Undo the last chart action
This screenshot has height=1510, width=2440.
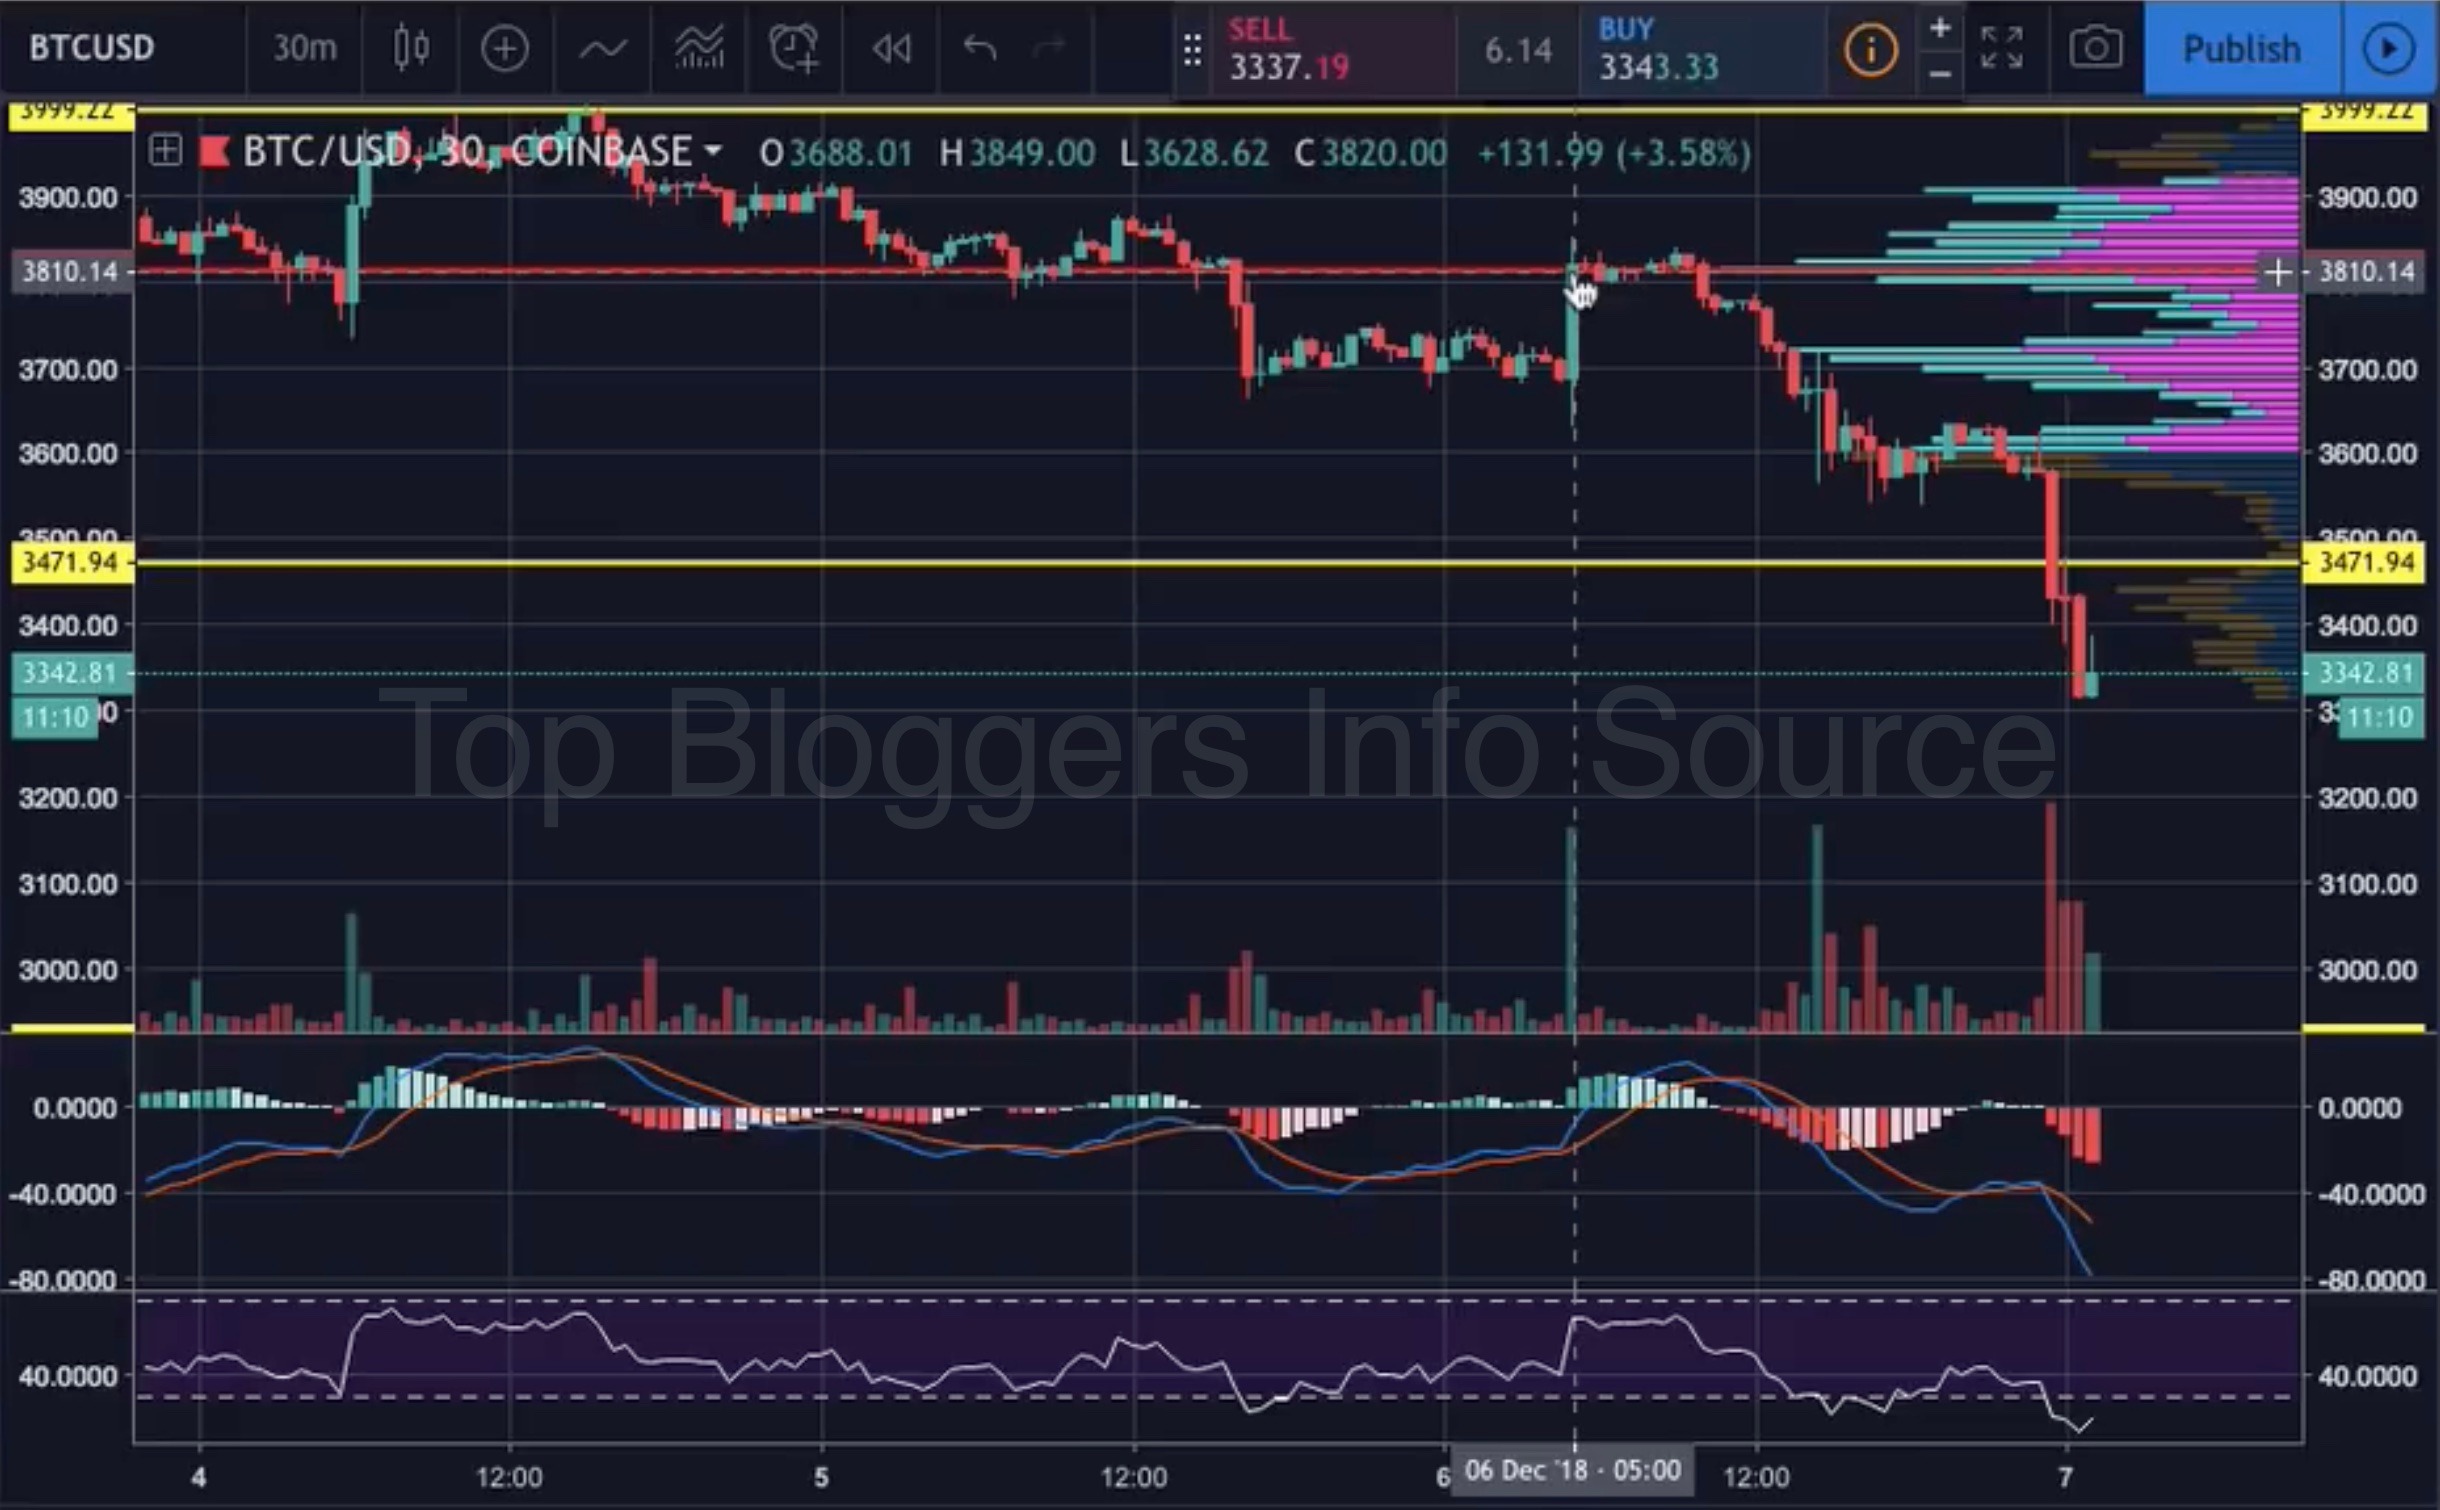[x=980, y=48]
